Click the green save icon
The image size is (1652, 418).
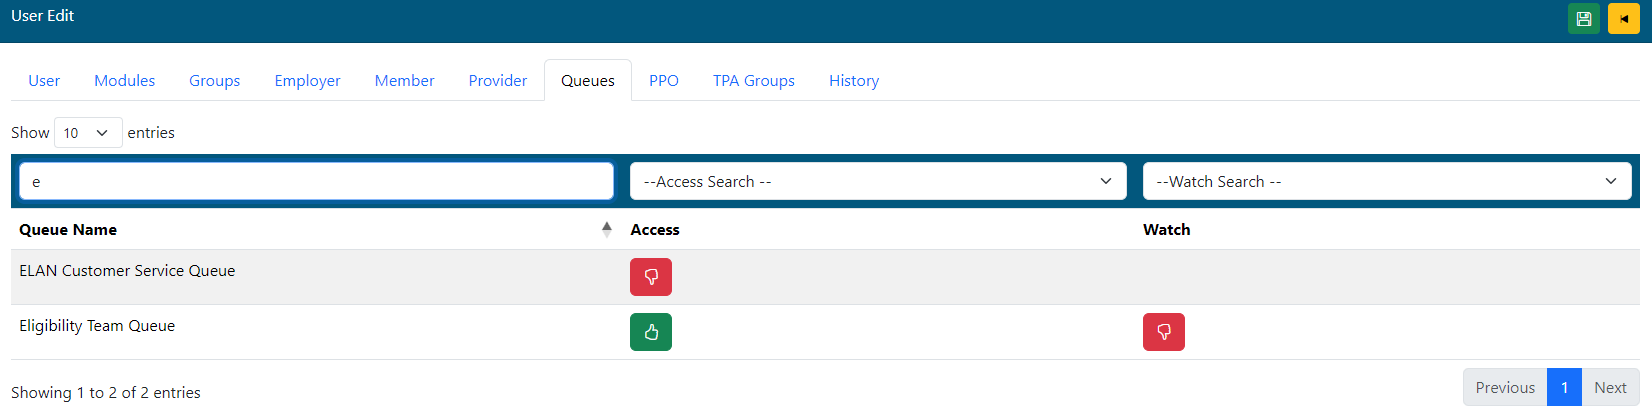(x=1583, y=19)
